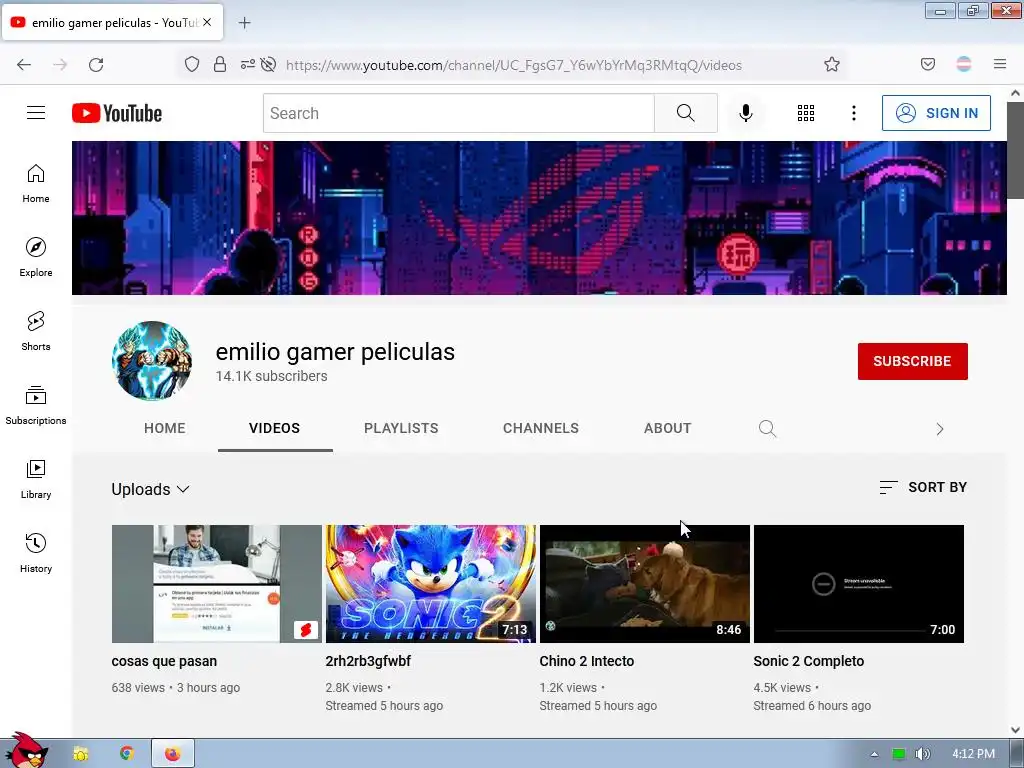The image size is (1024, 768).
Task: Open the CHANNELS tab
Action: pyautogui.click(x=541, y=428)
